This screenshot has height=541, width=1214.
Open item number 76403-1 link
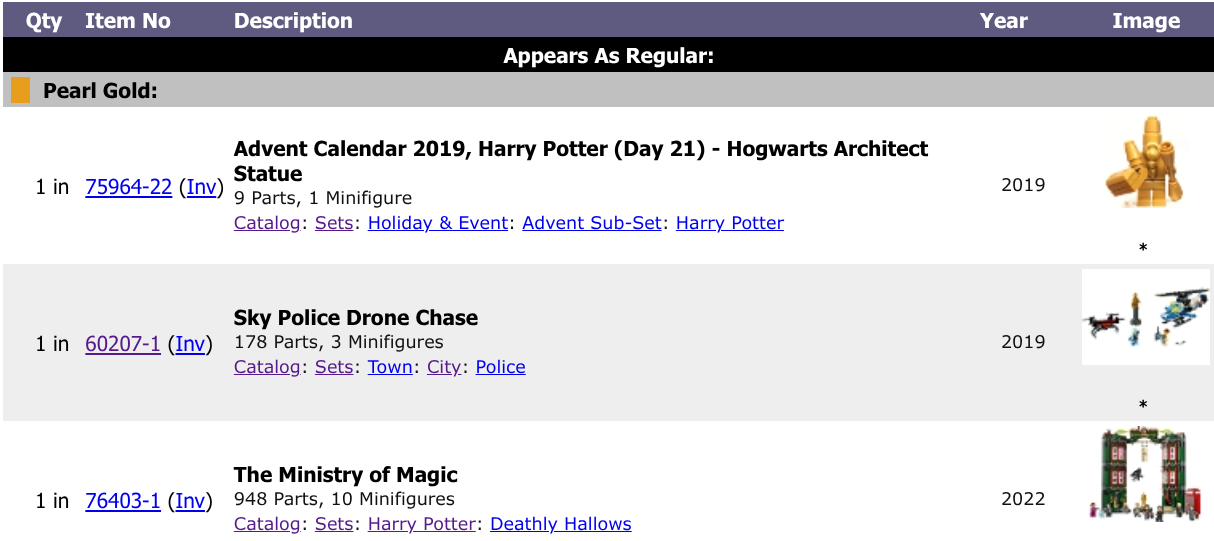click(123, 501)
